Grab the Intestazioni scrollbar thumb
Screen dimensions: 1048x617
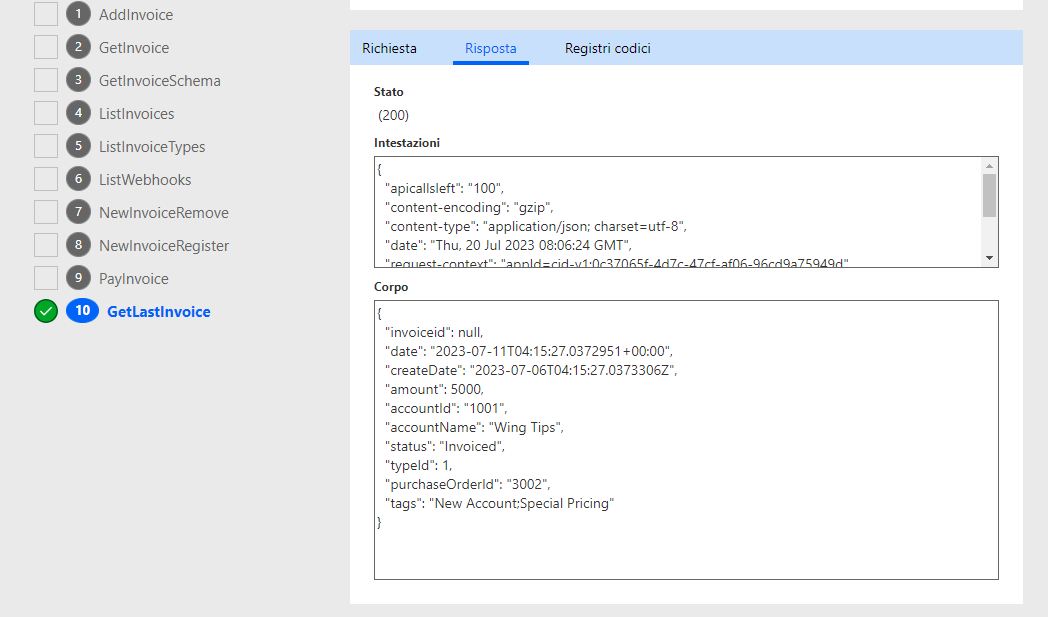(x=989, y=195)
